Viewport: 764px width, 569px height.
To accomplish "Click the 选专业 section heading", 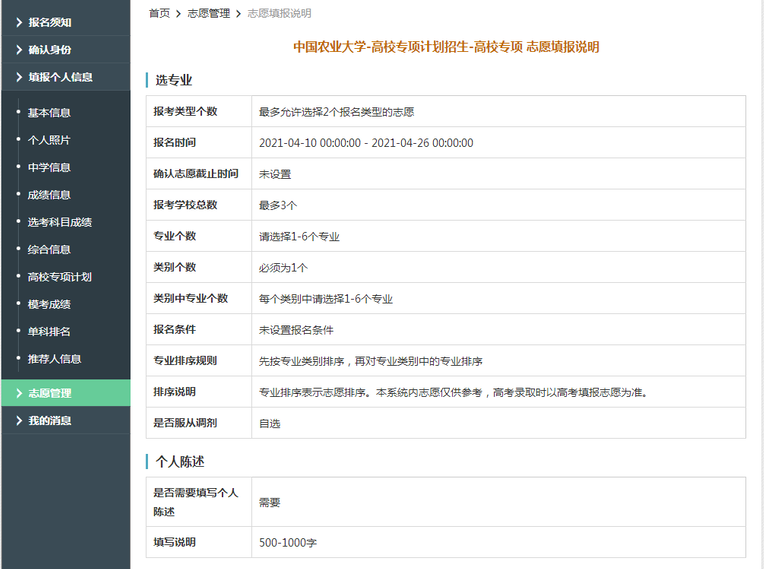I will click(x=173, y=80).
